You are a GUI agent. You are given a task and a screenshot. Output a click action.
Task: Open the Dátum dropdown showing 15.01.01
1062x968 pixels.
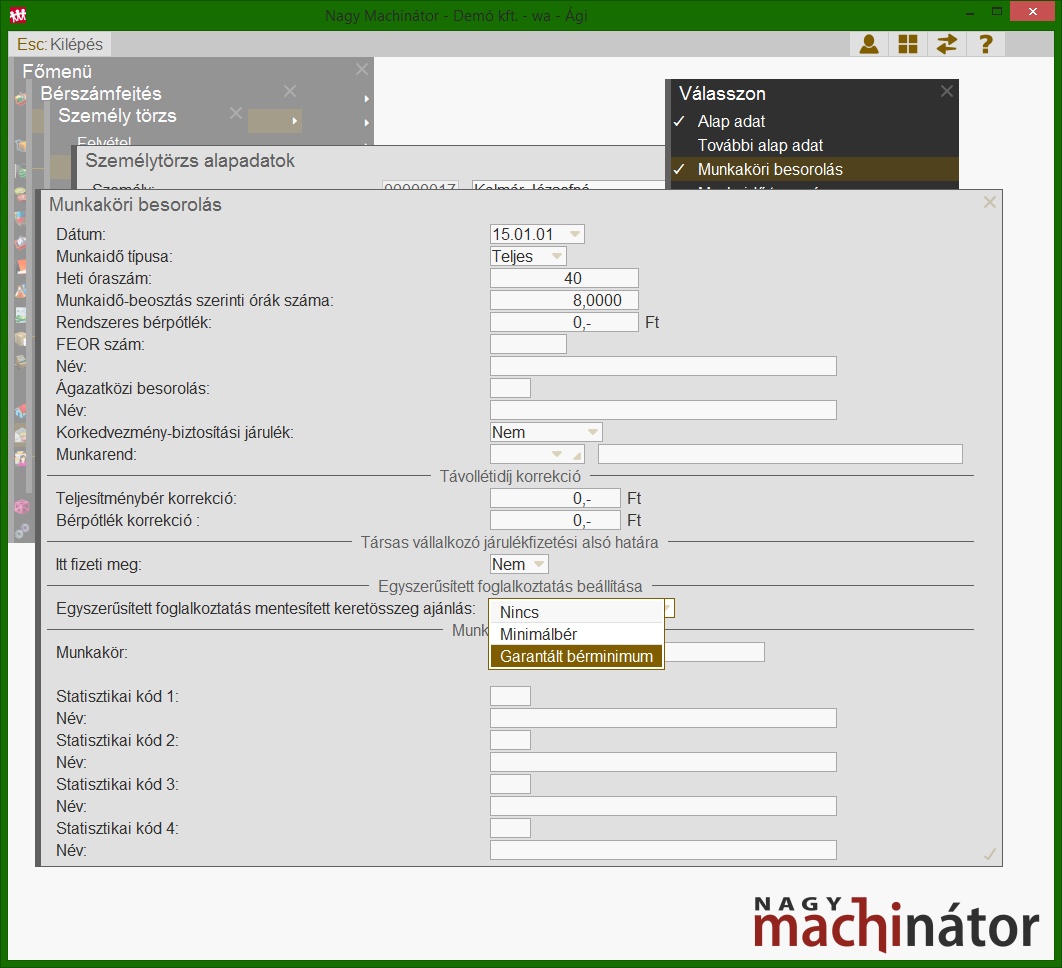pos(574,234)
